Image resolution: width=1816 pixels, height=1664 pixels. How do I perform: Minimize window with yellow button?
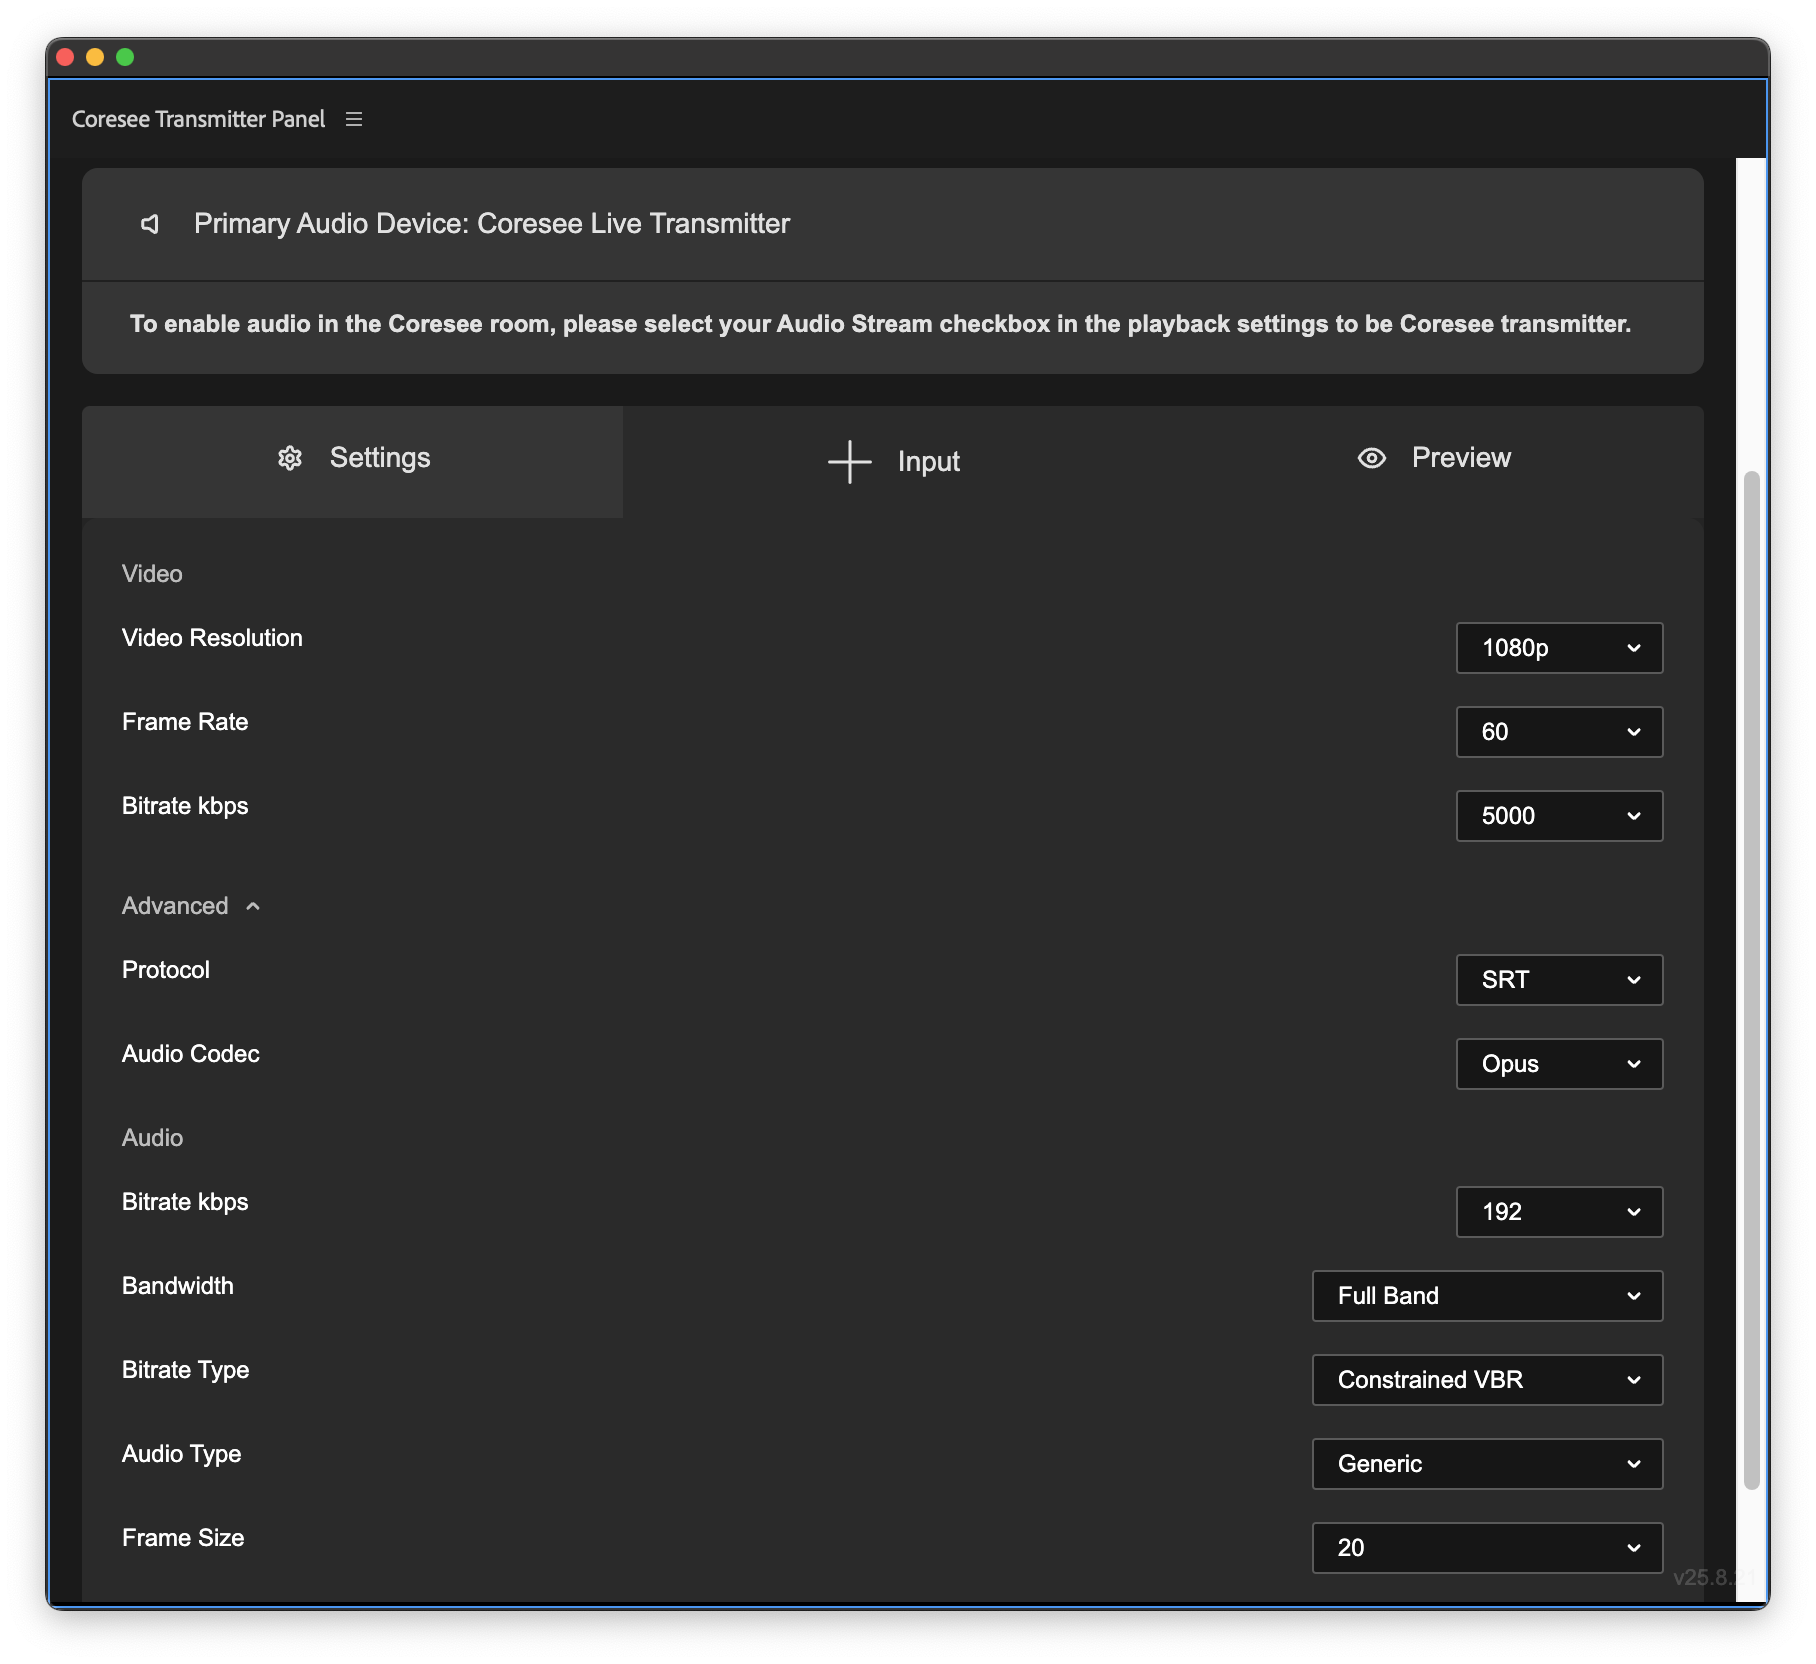point(95,57)
